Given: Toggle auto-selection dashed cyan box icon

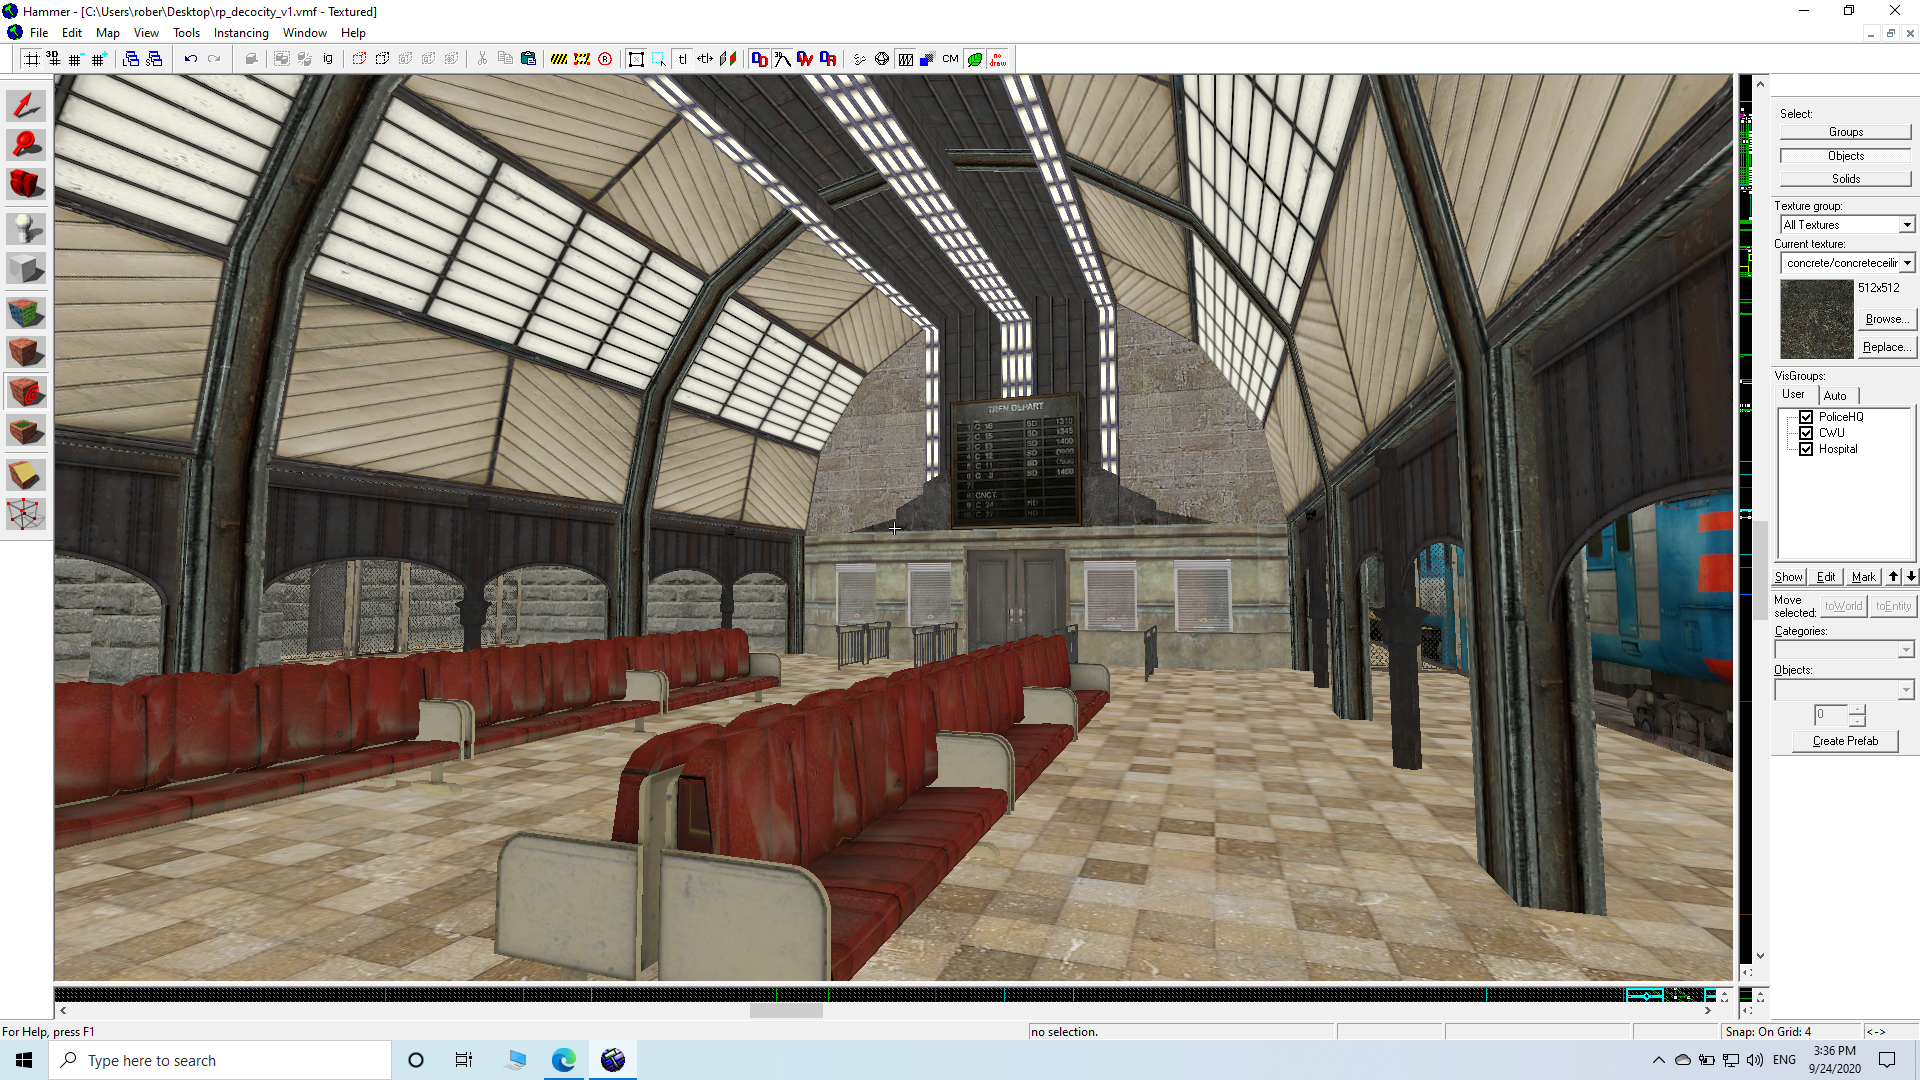Looking at the screenshot, I should point(659,59).
